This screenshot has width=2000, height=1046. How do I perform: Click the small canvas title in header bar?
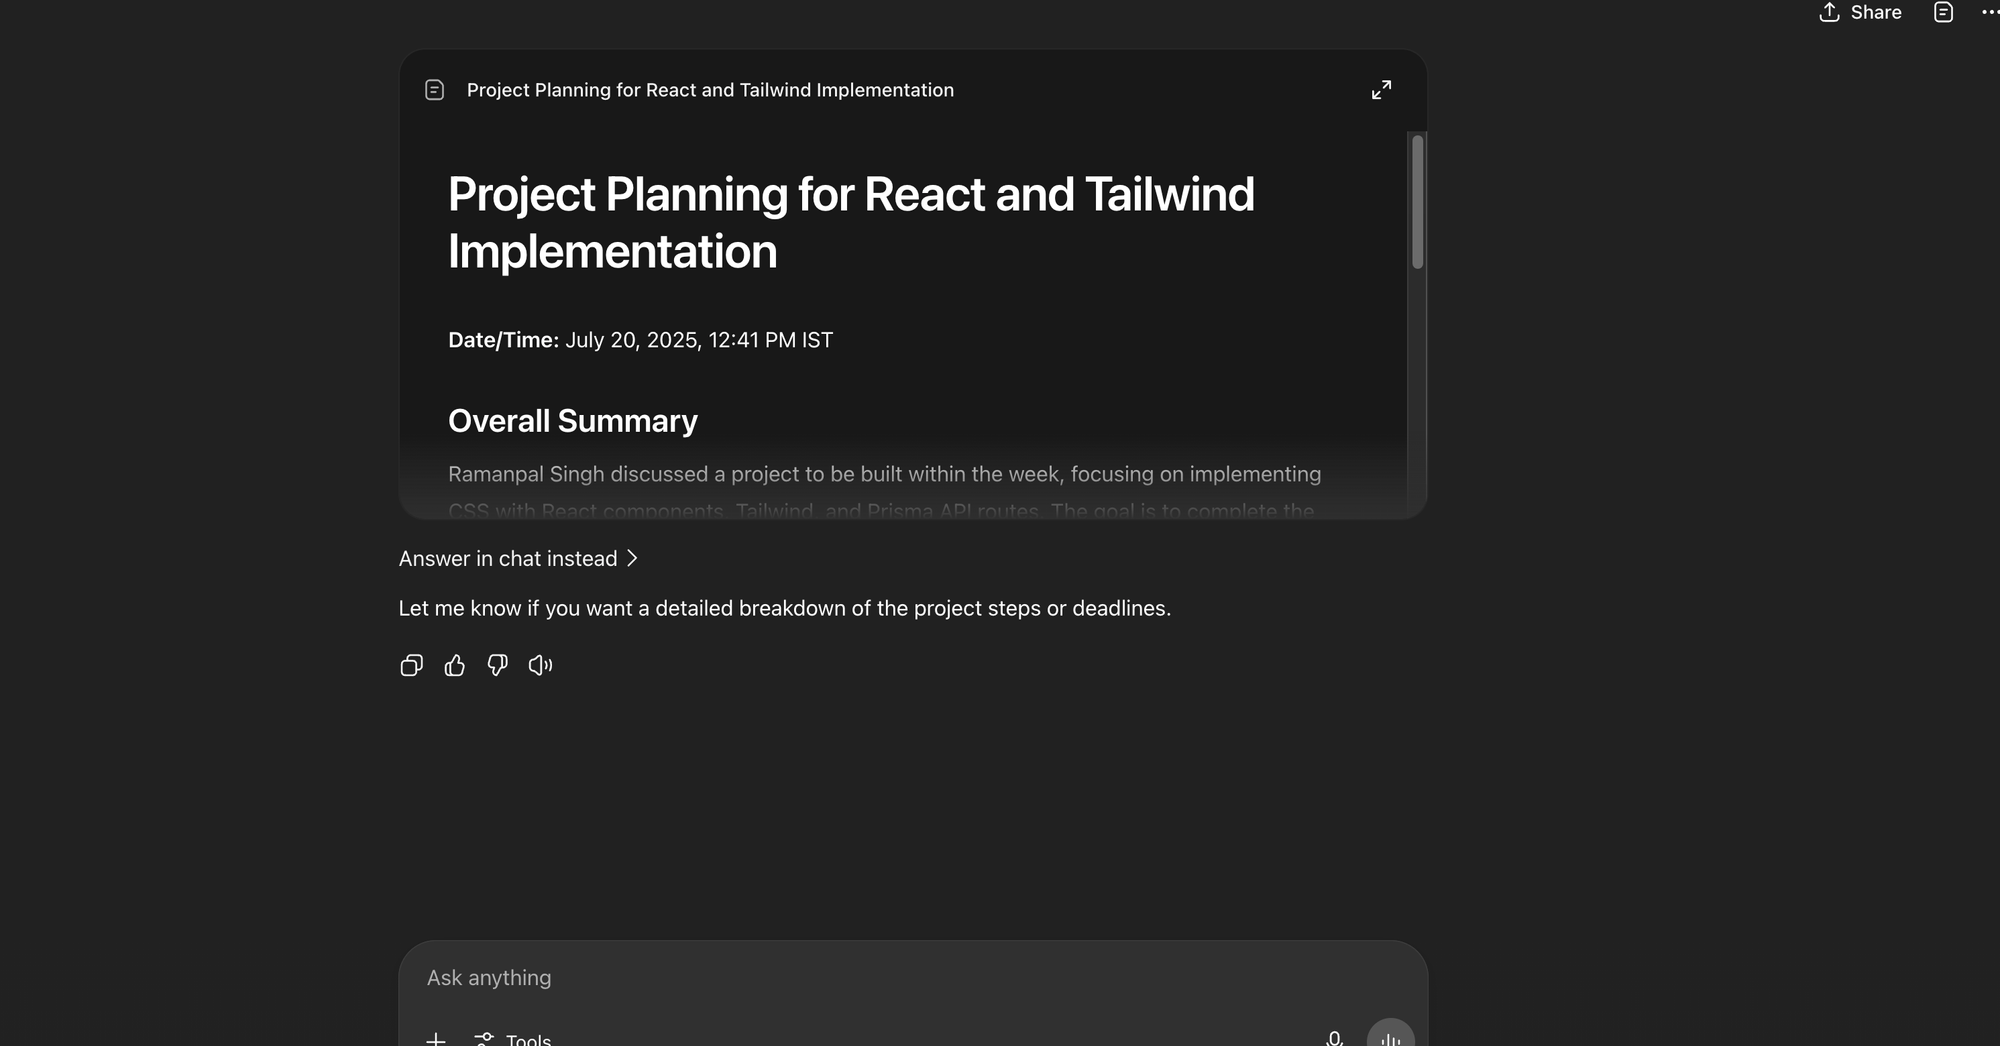710,90
